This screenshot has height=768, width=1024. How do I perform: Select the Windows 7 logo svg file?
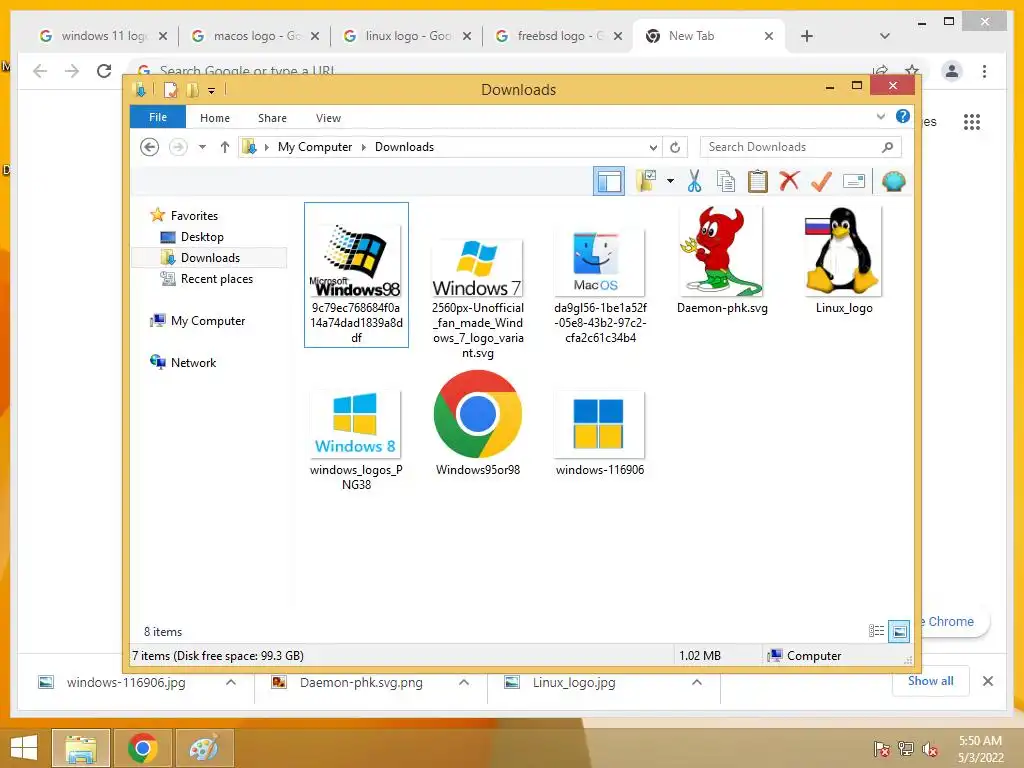coord(478,297)
